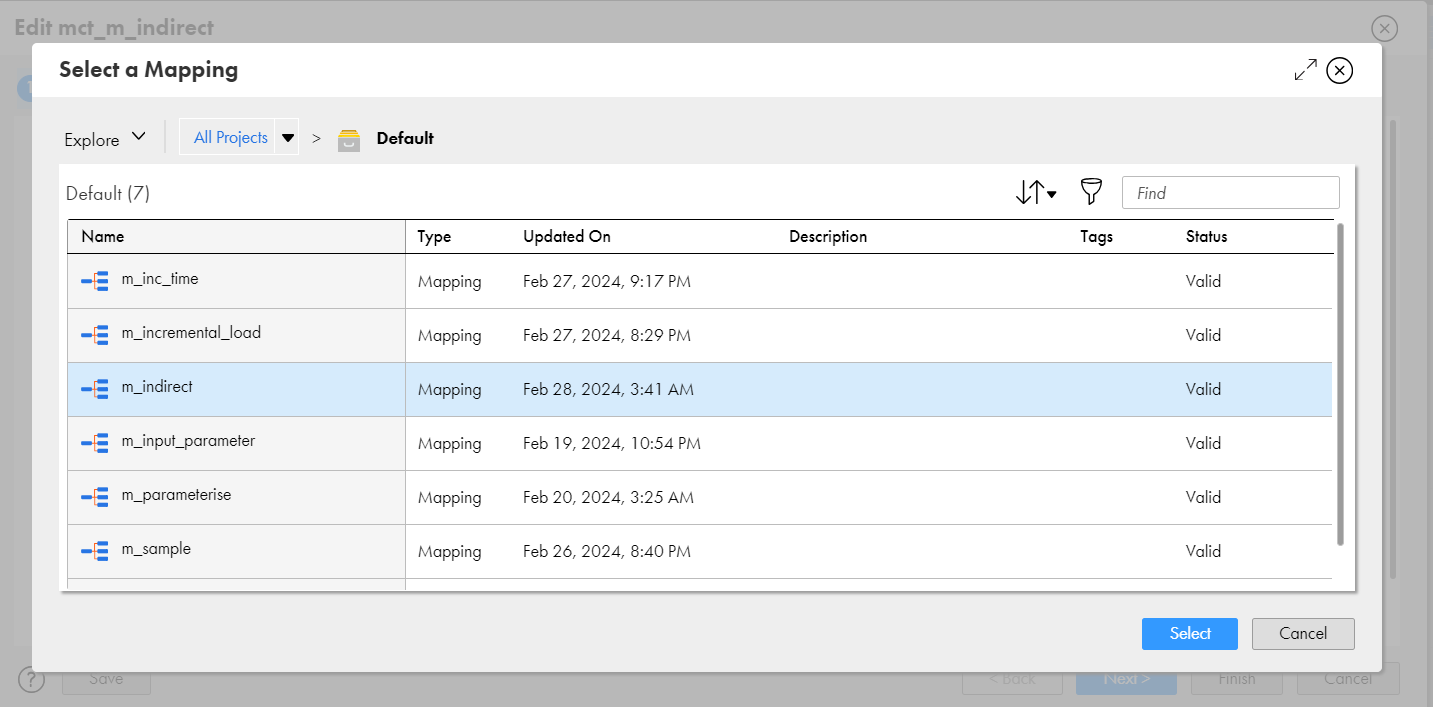Click the Valid status of m_sample
The width and height of the screenshot is (1433, 707).
pyautogui.click(x=1204, y=552)
